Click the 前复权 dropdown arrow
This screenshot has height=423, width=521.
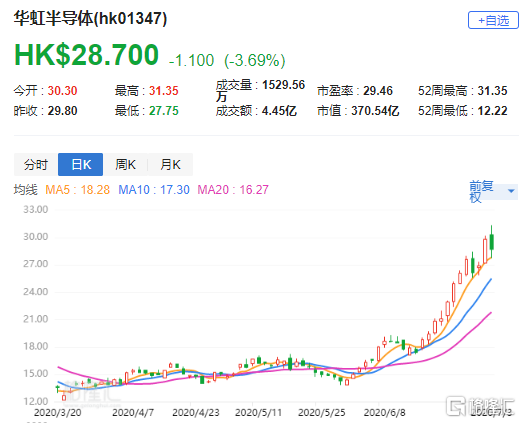click(511, 191)
